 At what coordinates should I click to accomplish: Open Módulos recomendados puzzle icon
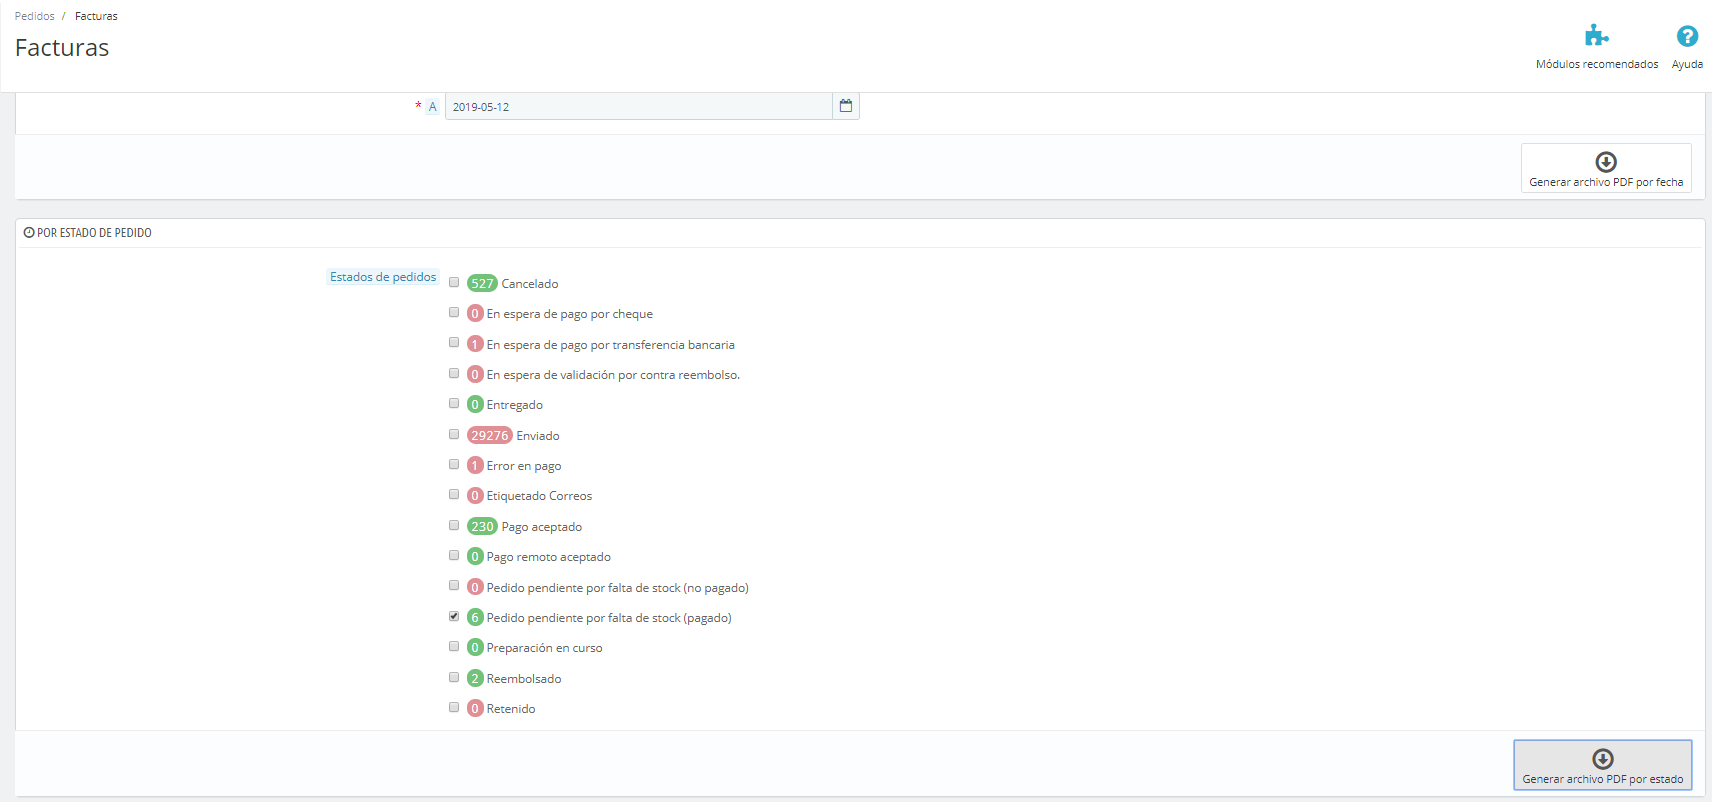(x=1596, y=37)
